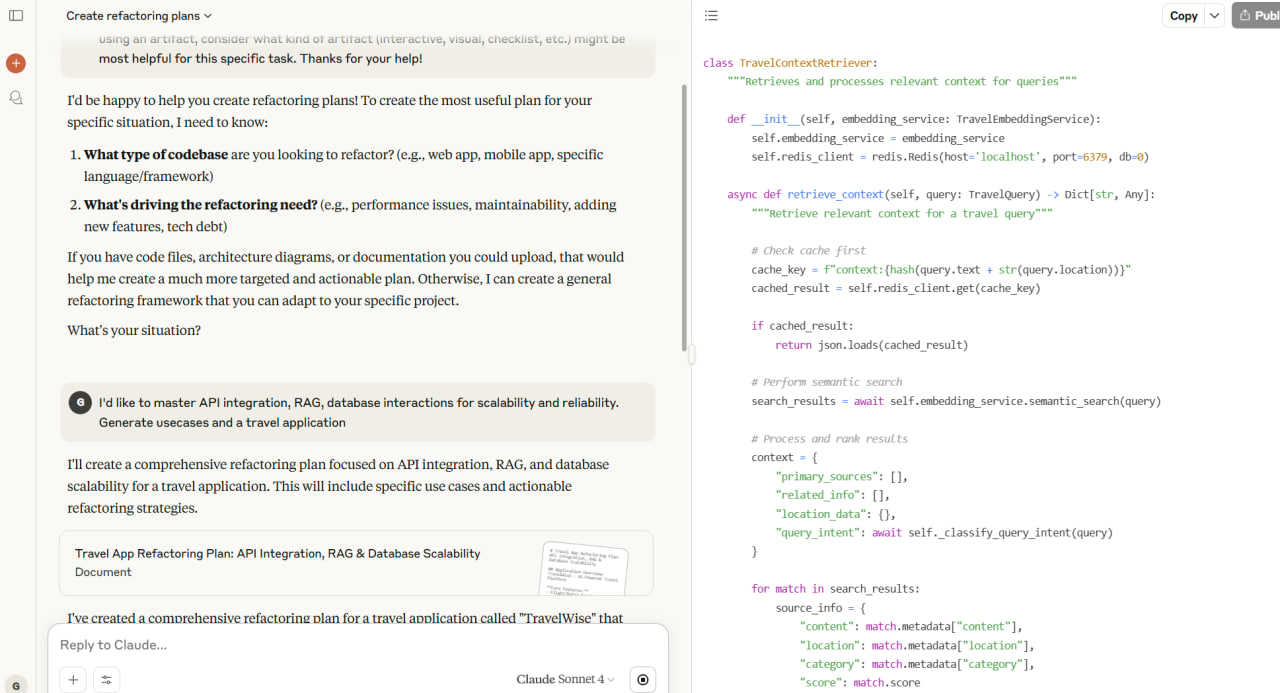Click 'What type of codebase' bold text
Viewport: 1280px width, 693px height.
(156, 155)
